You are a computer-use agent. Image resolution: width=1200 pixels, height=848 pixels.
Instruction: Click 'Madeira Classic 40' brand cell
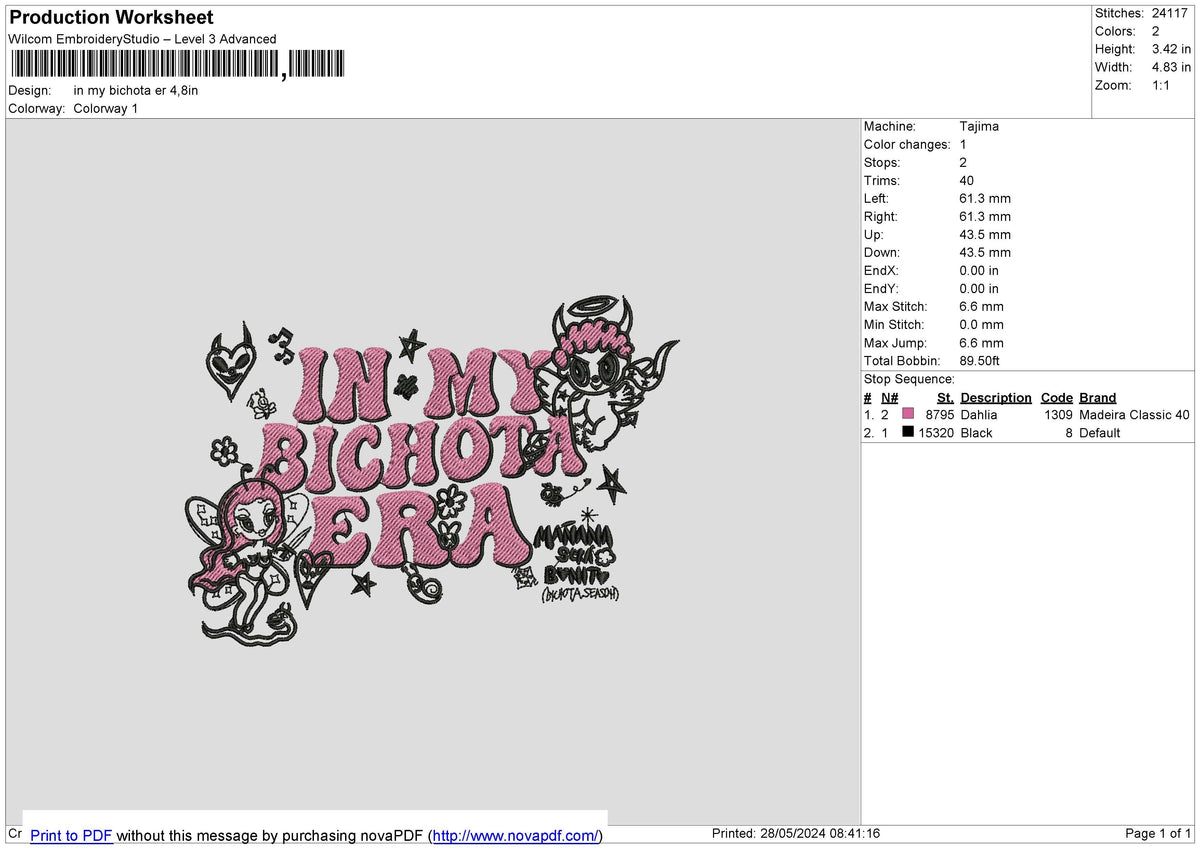click(x=1134, y=414)
